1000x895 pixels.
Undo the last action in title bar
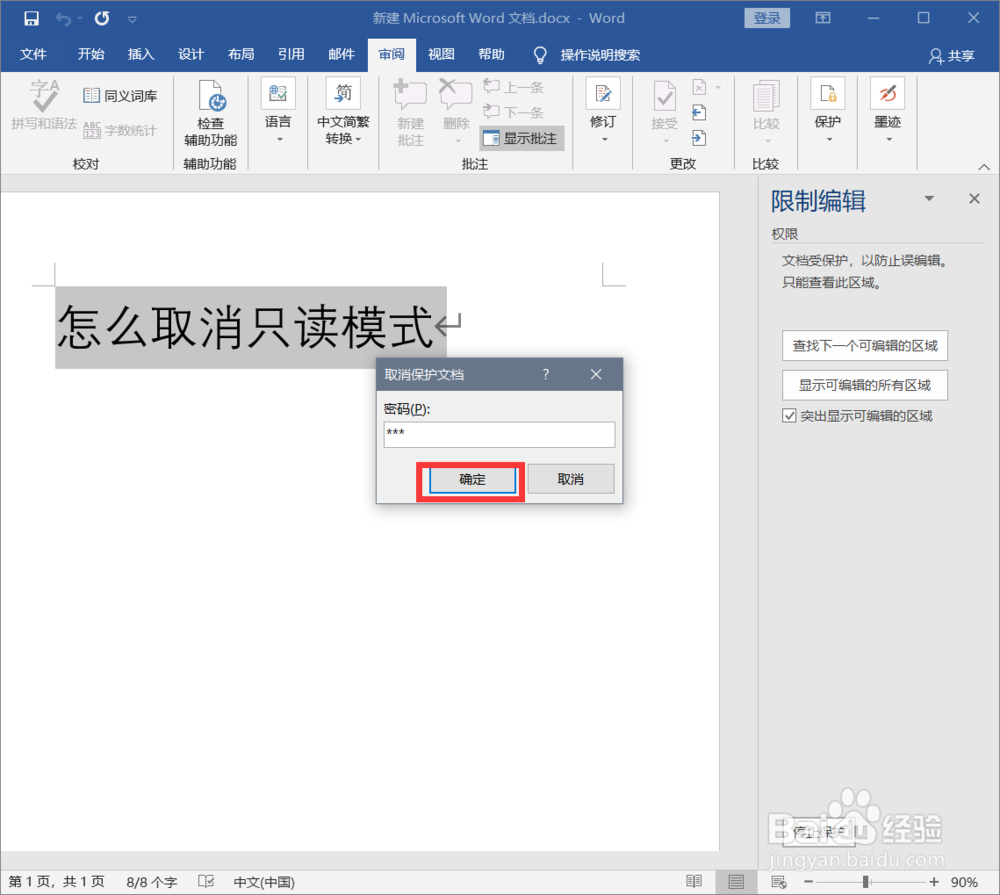pos(63,18)
